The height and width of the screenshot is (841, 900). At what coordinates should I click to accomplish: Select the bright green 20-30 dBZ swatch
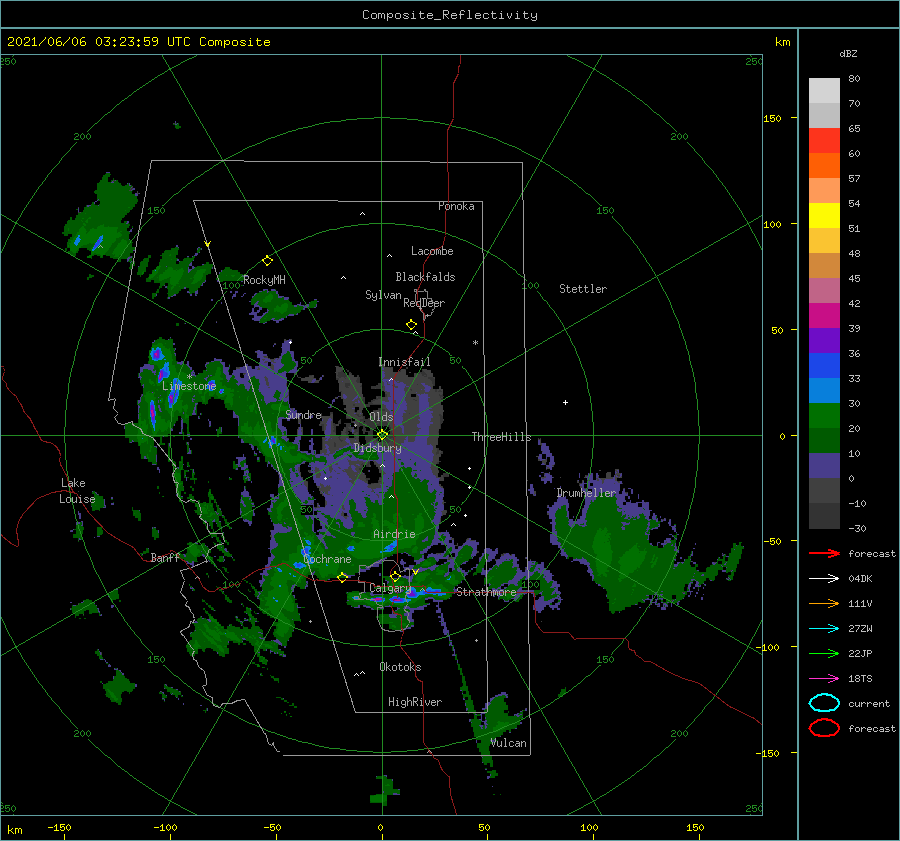click(x=824, y=415)
